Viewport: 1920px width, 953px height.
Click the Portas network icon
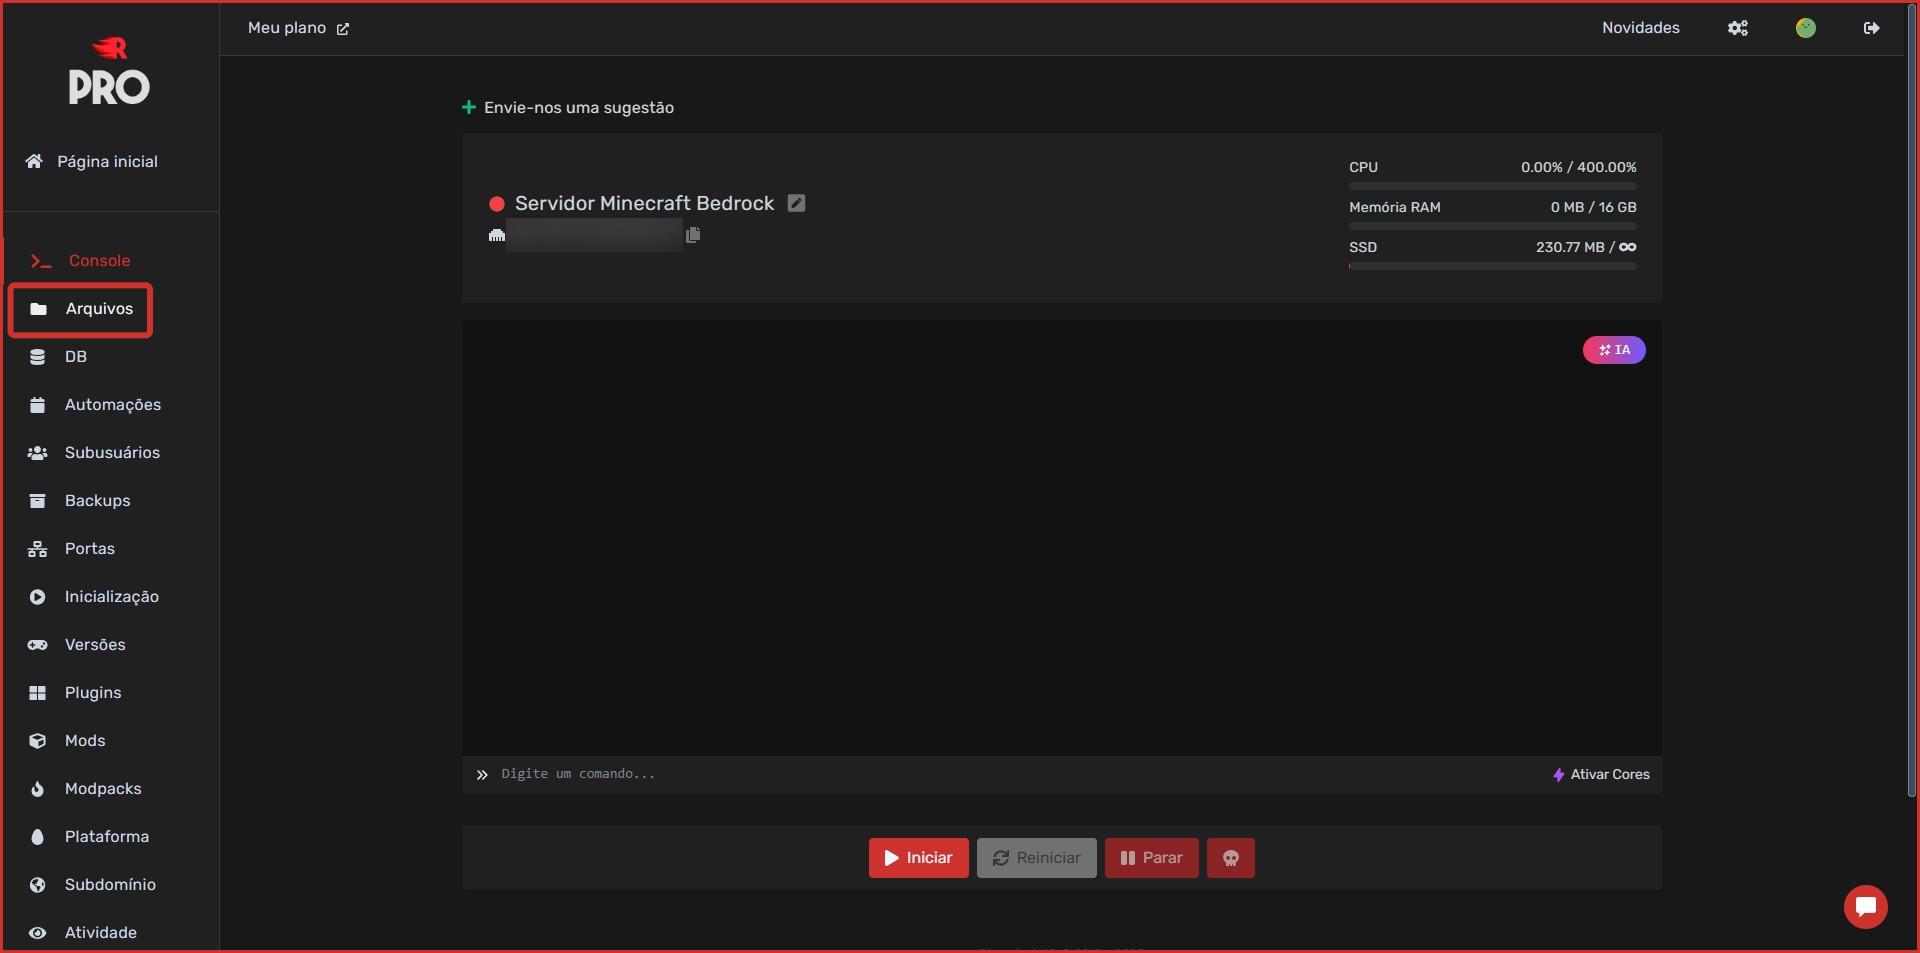(x=37, y=549)
